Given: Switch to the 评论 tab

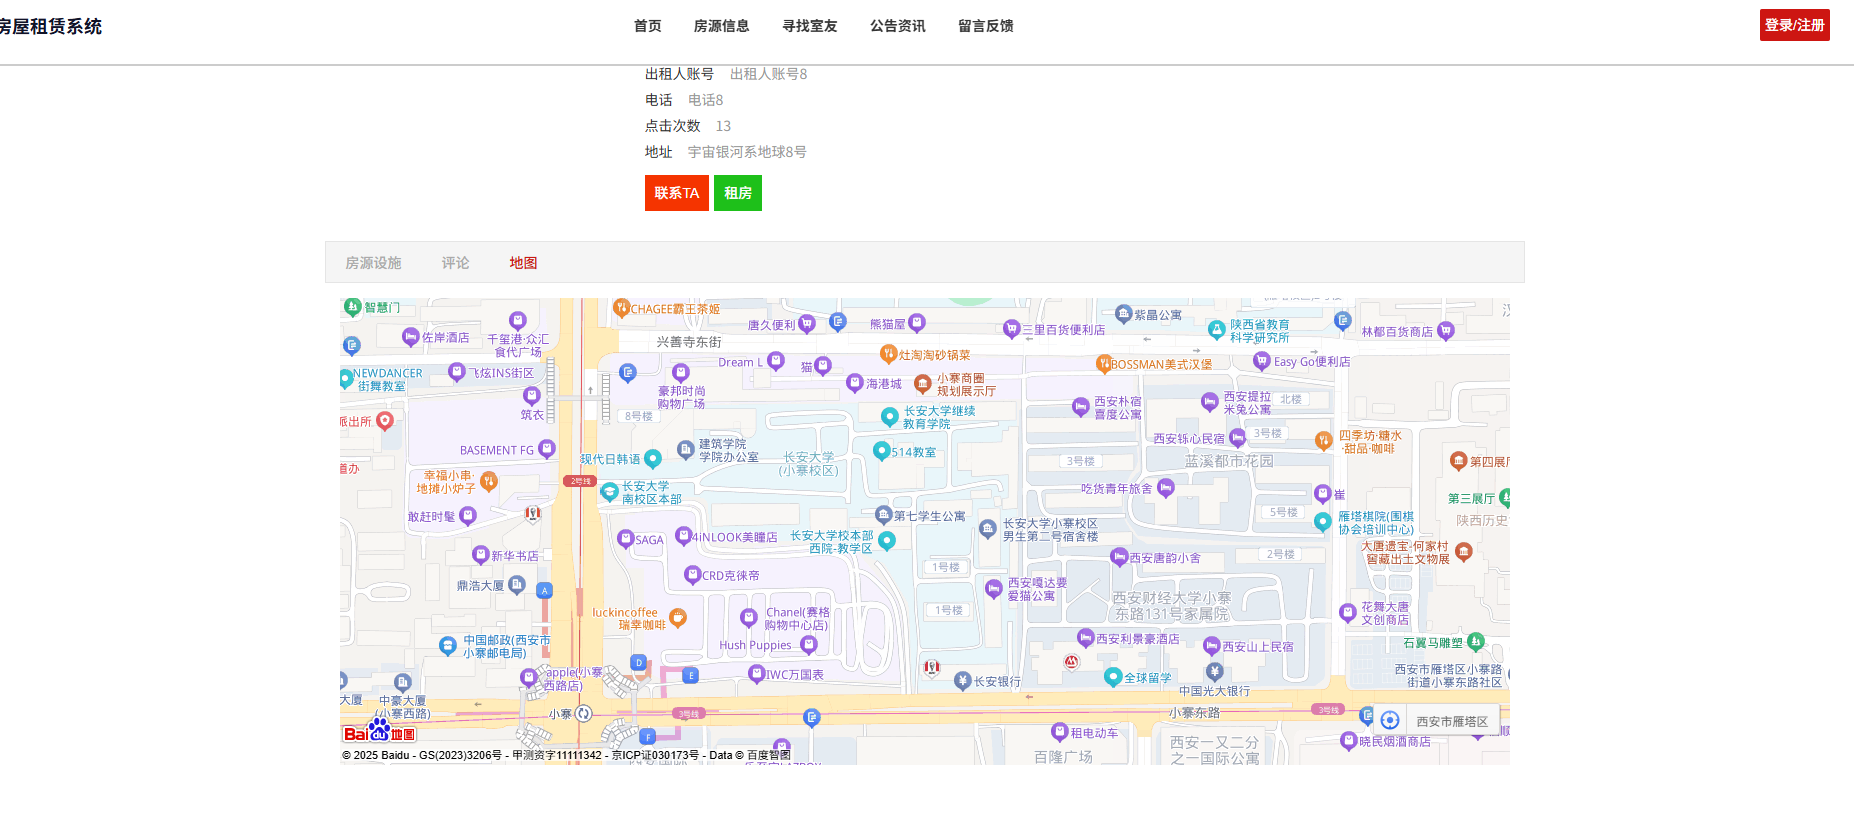Looking at the screenshot, I should (455, 263).
